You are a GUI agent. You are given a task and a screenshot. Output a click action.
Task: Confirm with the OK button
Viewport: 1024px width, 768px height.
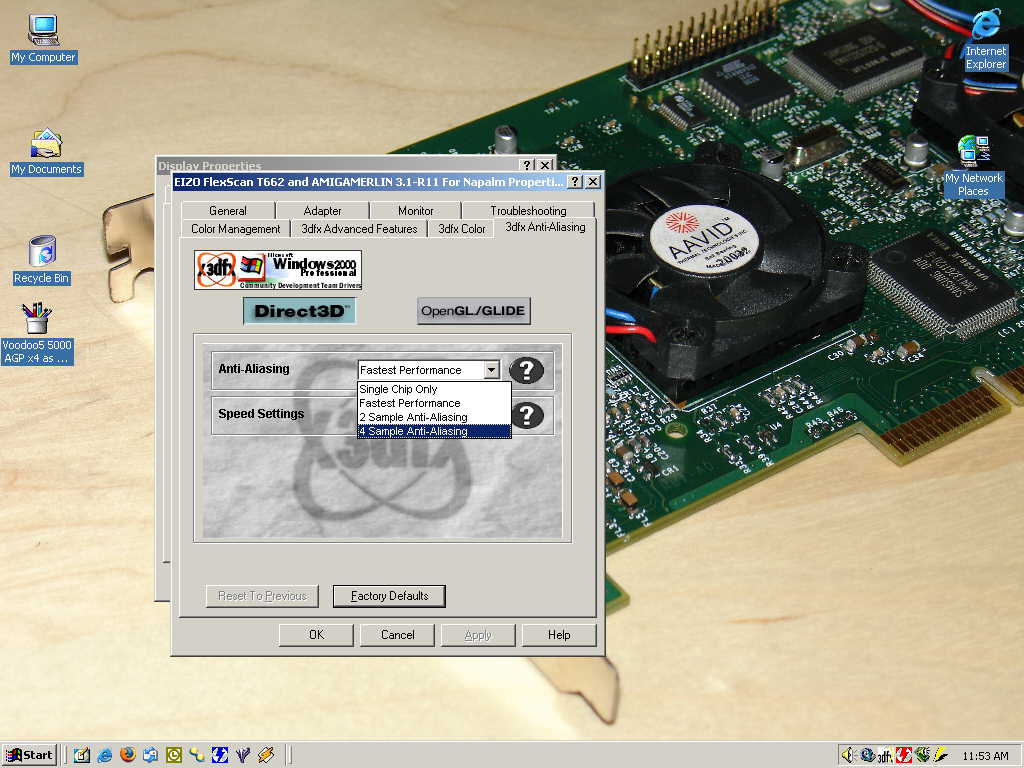coord(316,635)
